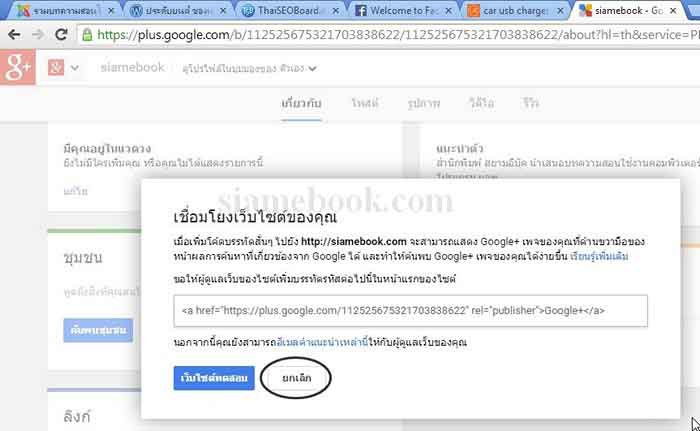Image resolution: width=700 pixels, height=431 pixels.
Task: Switch to the Welcome to Facebook tab
Action: click(403, 10)
